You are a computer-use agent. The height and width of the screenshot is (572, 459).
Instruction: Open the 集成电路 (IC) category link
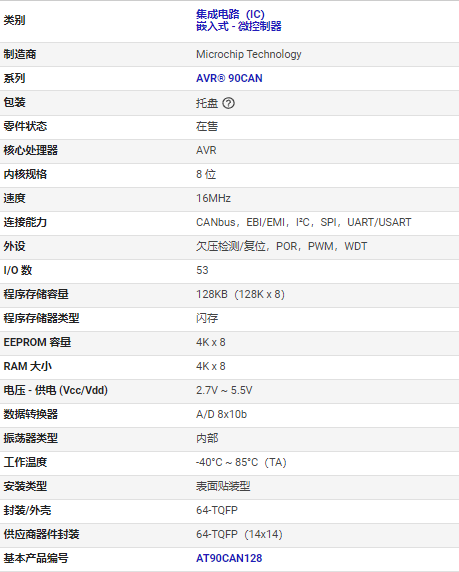(x=230, y=14)
